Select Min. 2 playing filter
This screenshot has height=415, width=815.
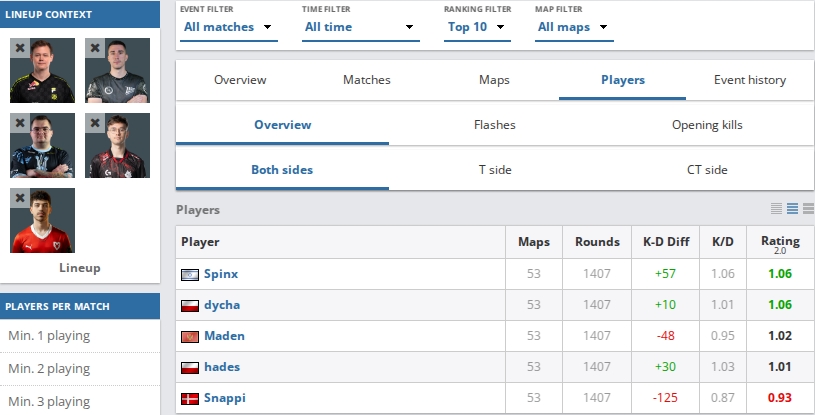pyautogui.click(x=80, y=369)
